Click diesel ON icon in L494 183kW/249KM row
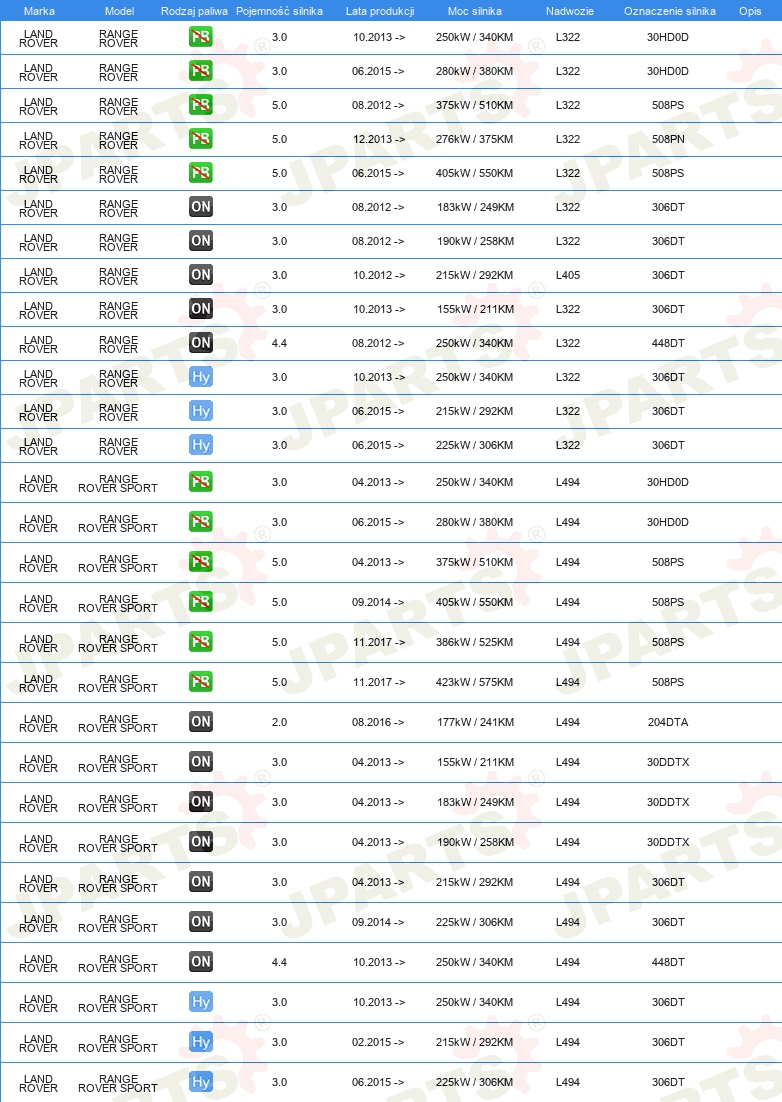Screen dimensions: 782x1102 (201, 802)
